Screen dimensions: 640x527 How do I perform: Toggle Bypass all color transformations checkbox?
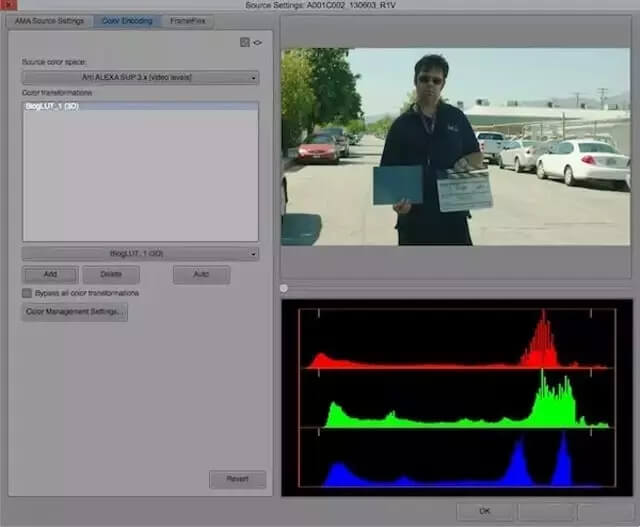27,293
